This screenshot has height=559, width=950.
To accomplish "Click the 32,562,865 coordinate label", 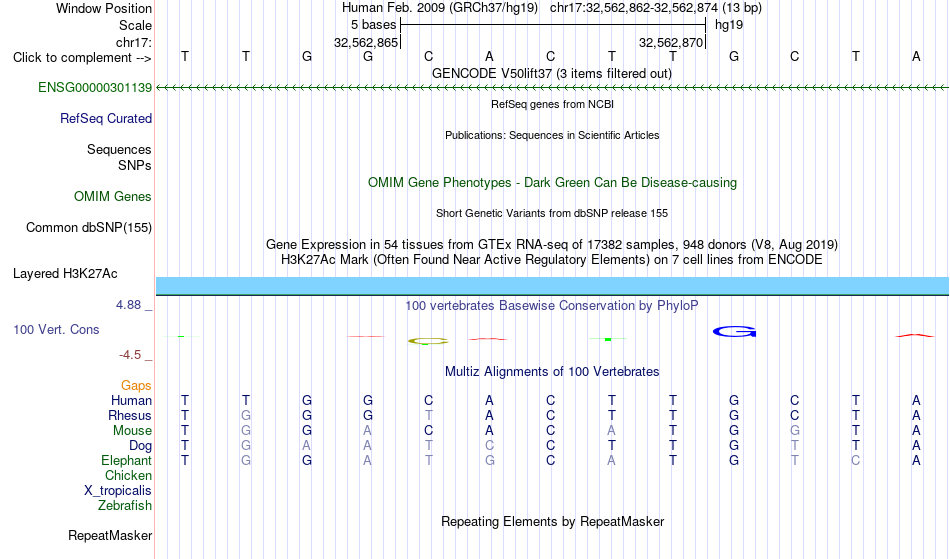I will pos(366,43).
